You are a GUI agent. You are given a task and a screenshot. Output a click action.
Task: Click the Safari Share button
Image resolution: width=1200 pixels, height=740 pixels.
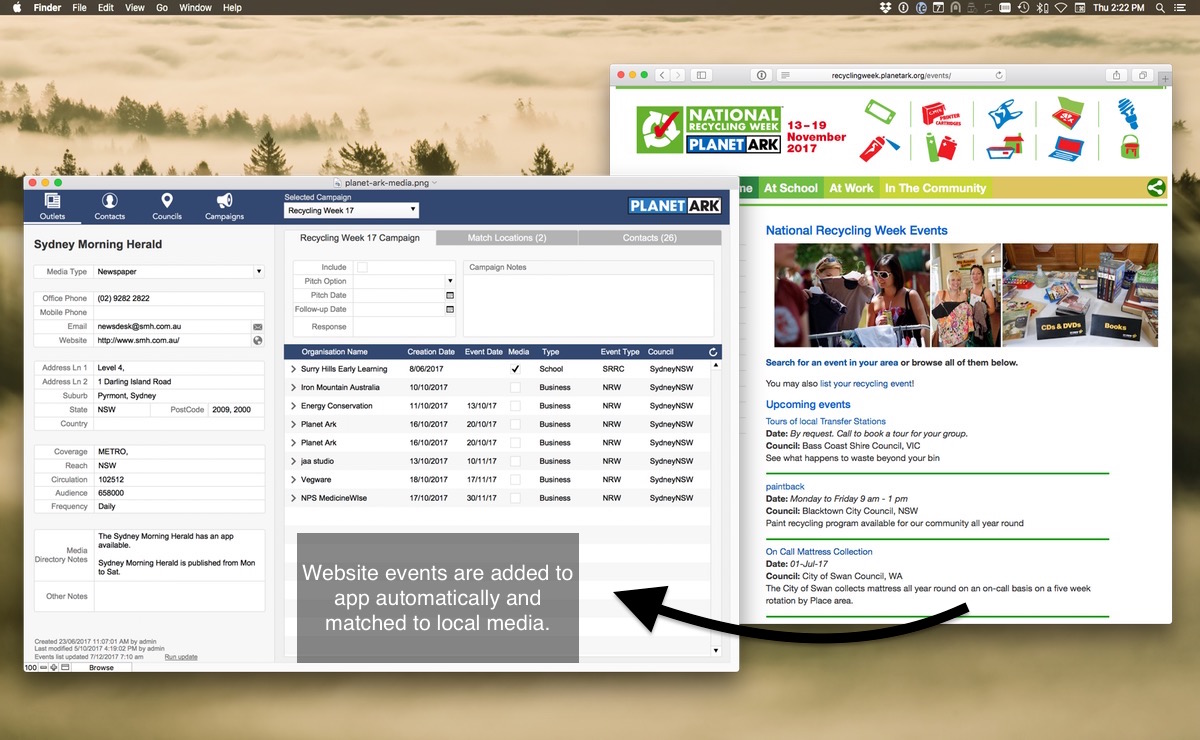[x=1116, y=75]
